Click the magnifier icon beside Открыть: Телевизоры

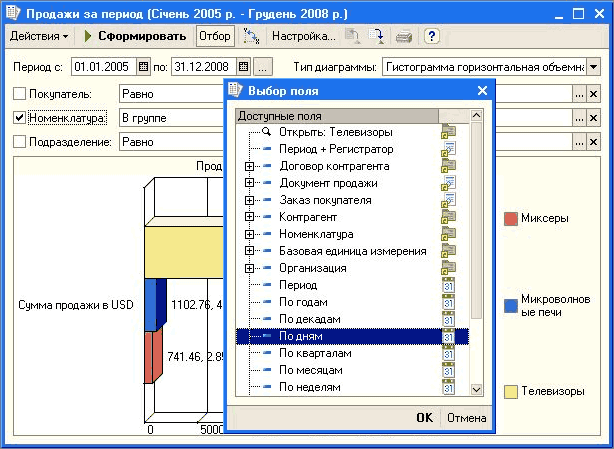coord(267,132)
